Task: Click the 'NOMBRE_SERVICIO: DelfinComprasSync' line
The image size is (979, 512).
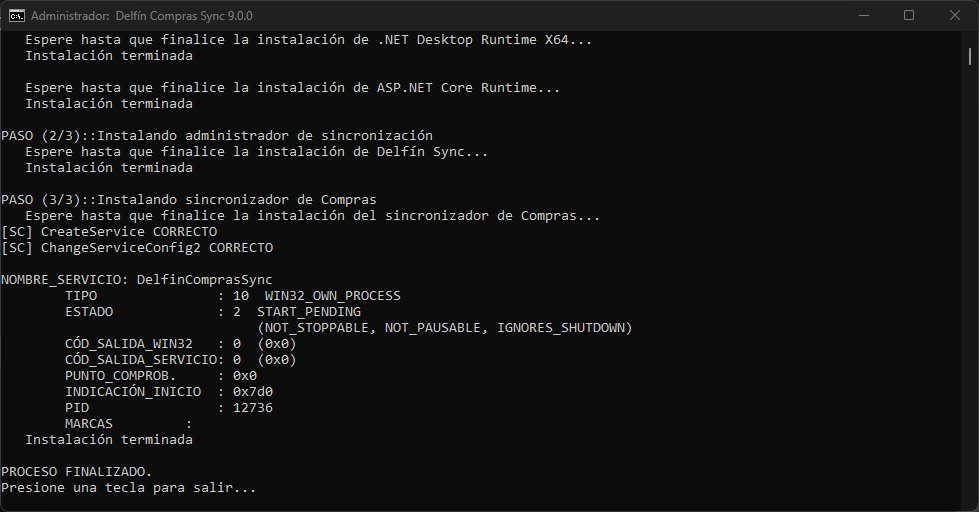Action: (136, 279)
